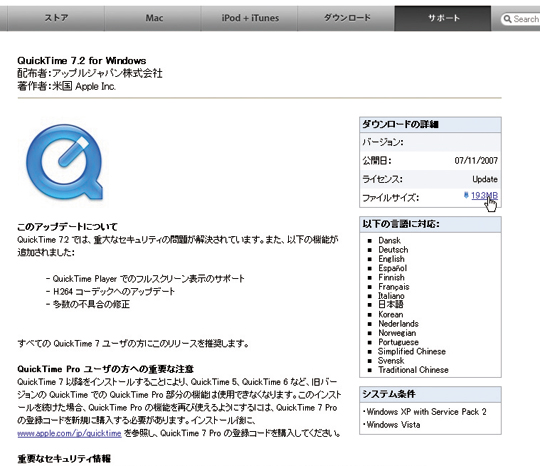Click the Update license value
Screen dimensions: 540x466
(485, 179)
